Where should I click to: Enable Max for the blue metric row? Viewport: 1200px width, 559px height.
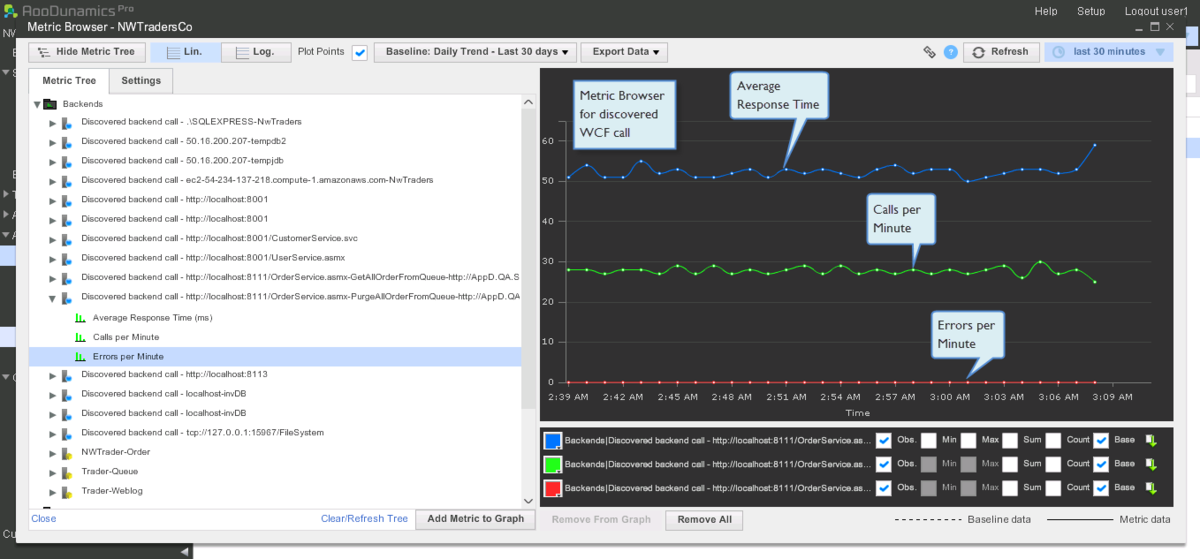(x=969, y=440)
